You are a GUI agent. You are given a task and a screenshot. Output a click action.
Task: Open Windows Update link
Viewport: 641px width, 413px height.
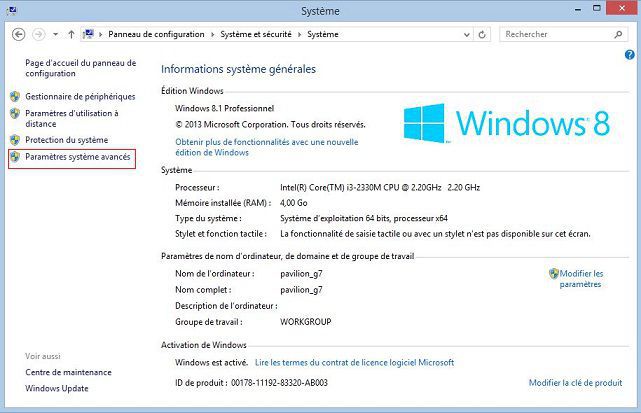[x=57, y=388]
